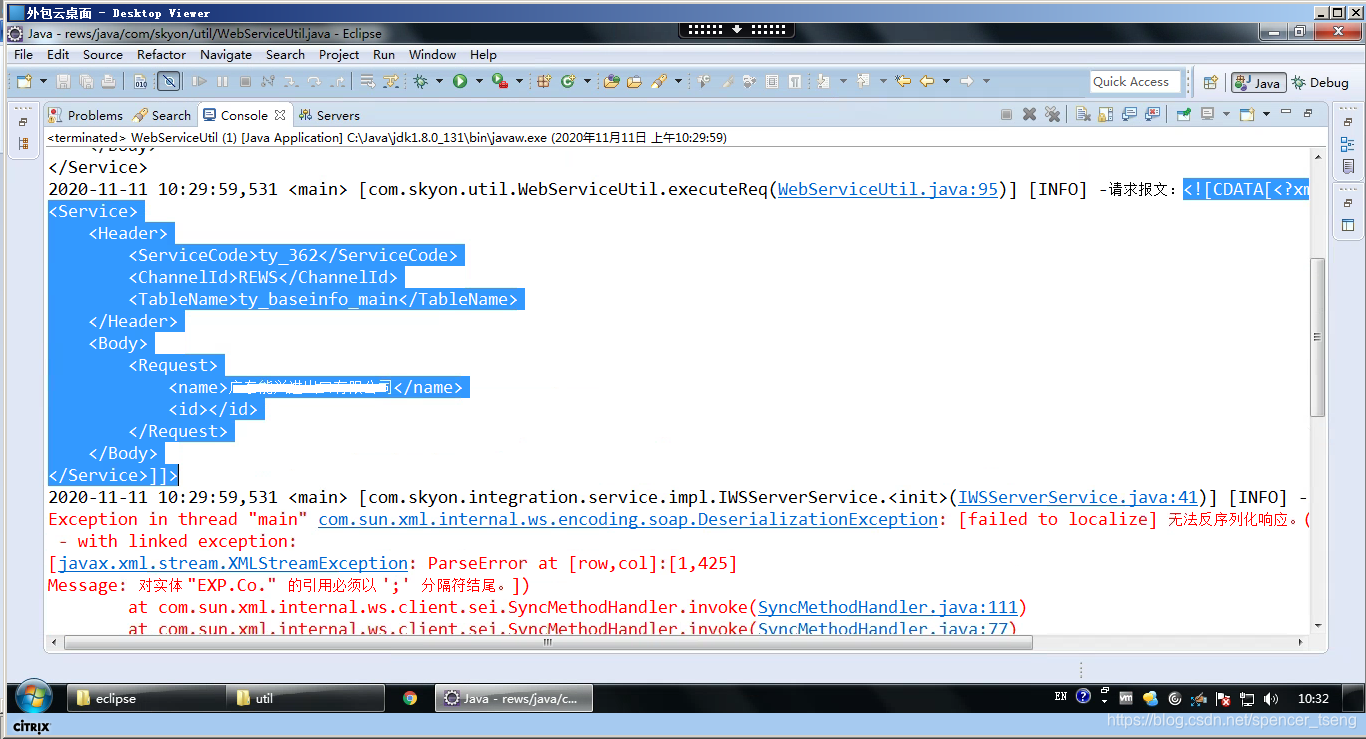Toggle Show Console When Standard Out Changes
1366x739 pixels.
tap(1130, 113)
